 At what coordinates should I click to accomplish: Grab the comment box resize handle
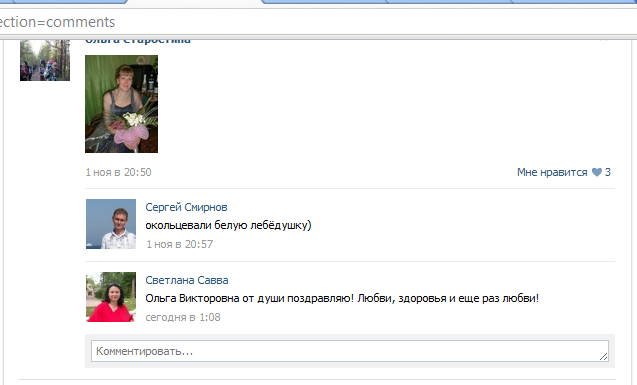(x=603, y=356)
